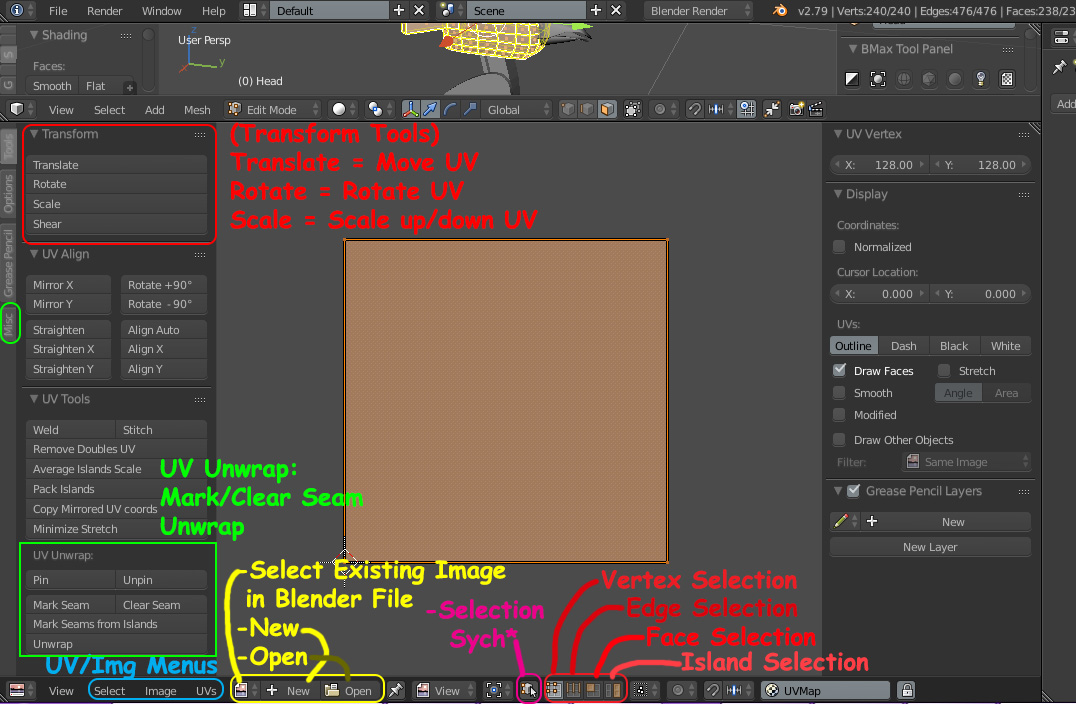The width and height of the screenshot is (1076, 704).
Task: Select the translate manipulator arrow icon
Action: click(x=430, y=109)
